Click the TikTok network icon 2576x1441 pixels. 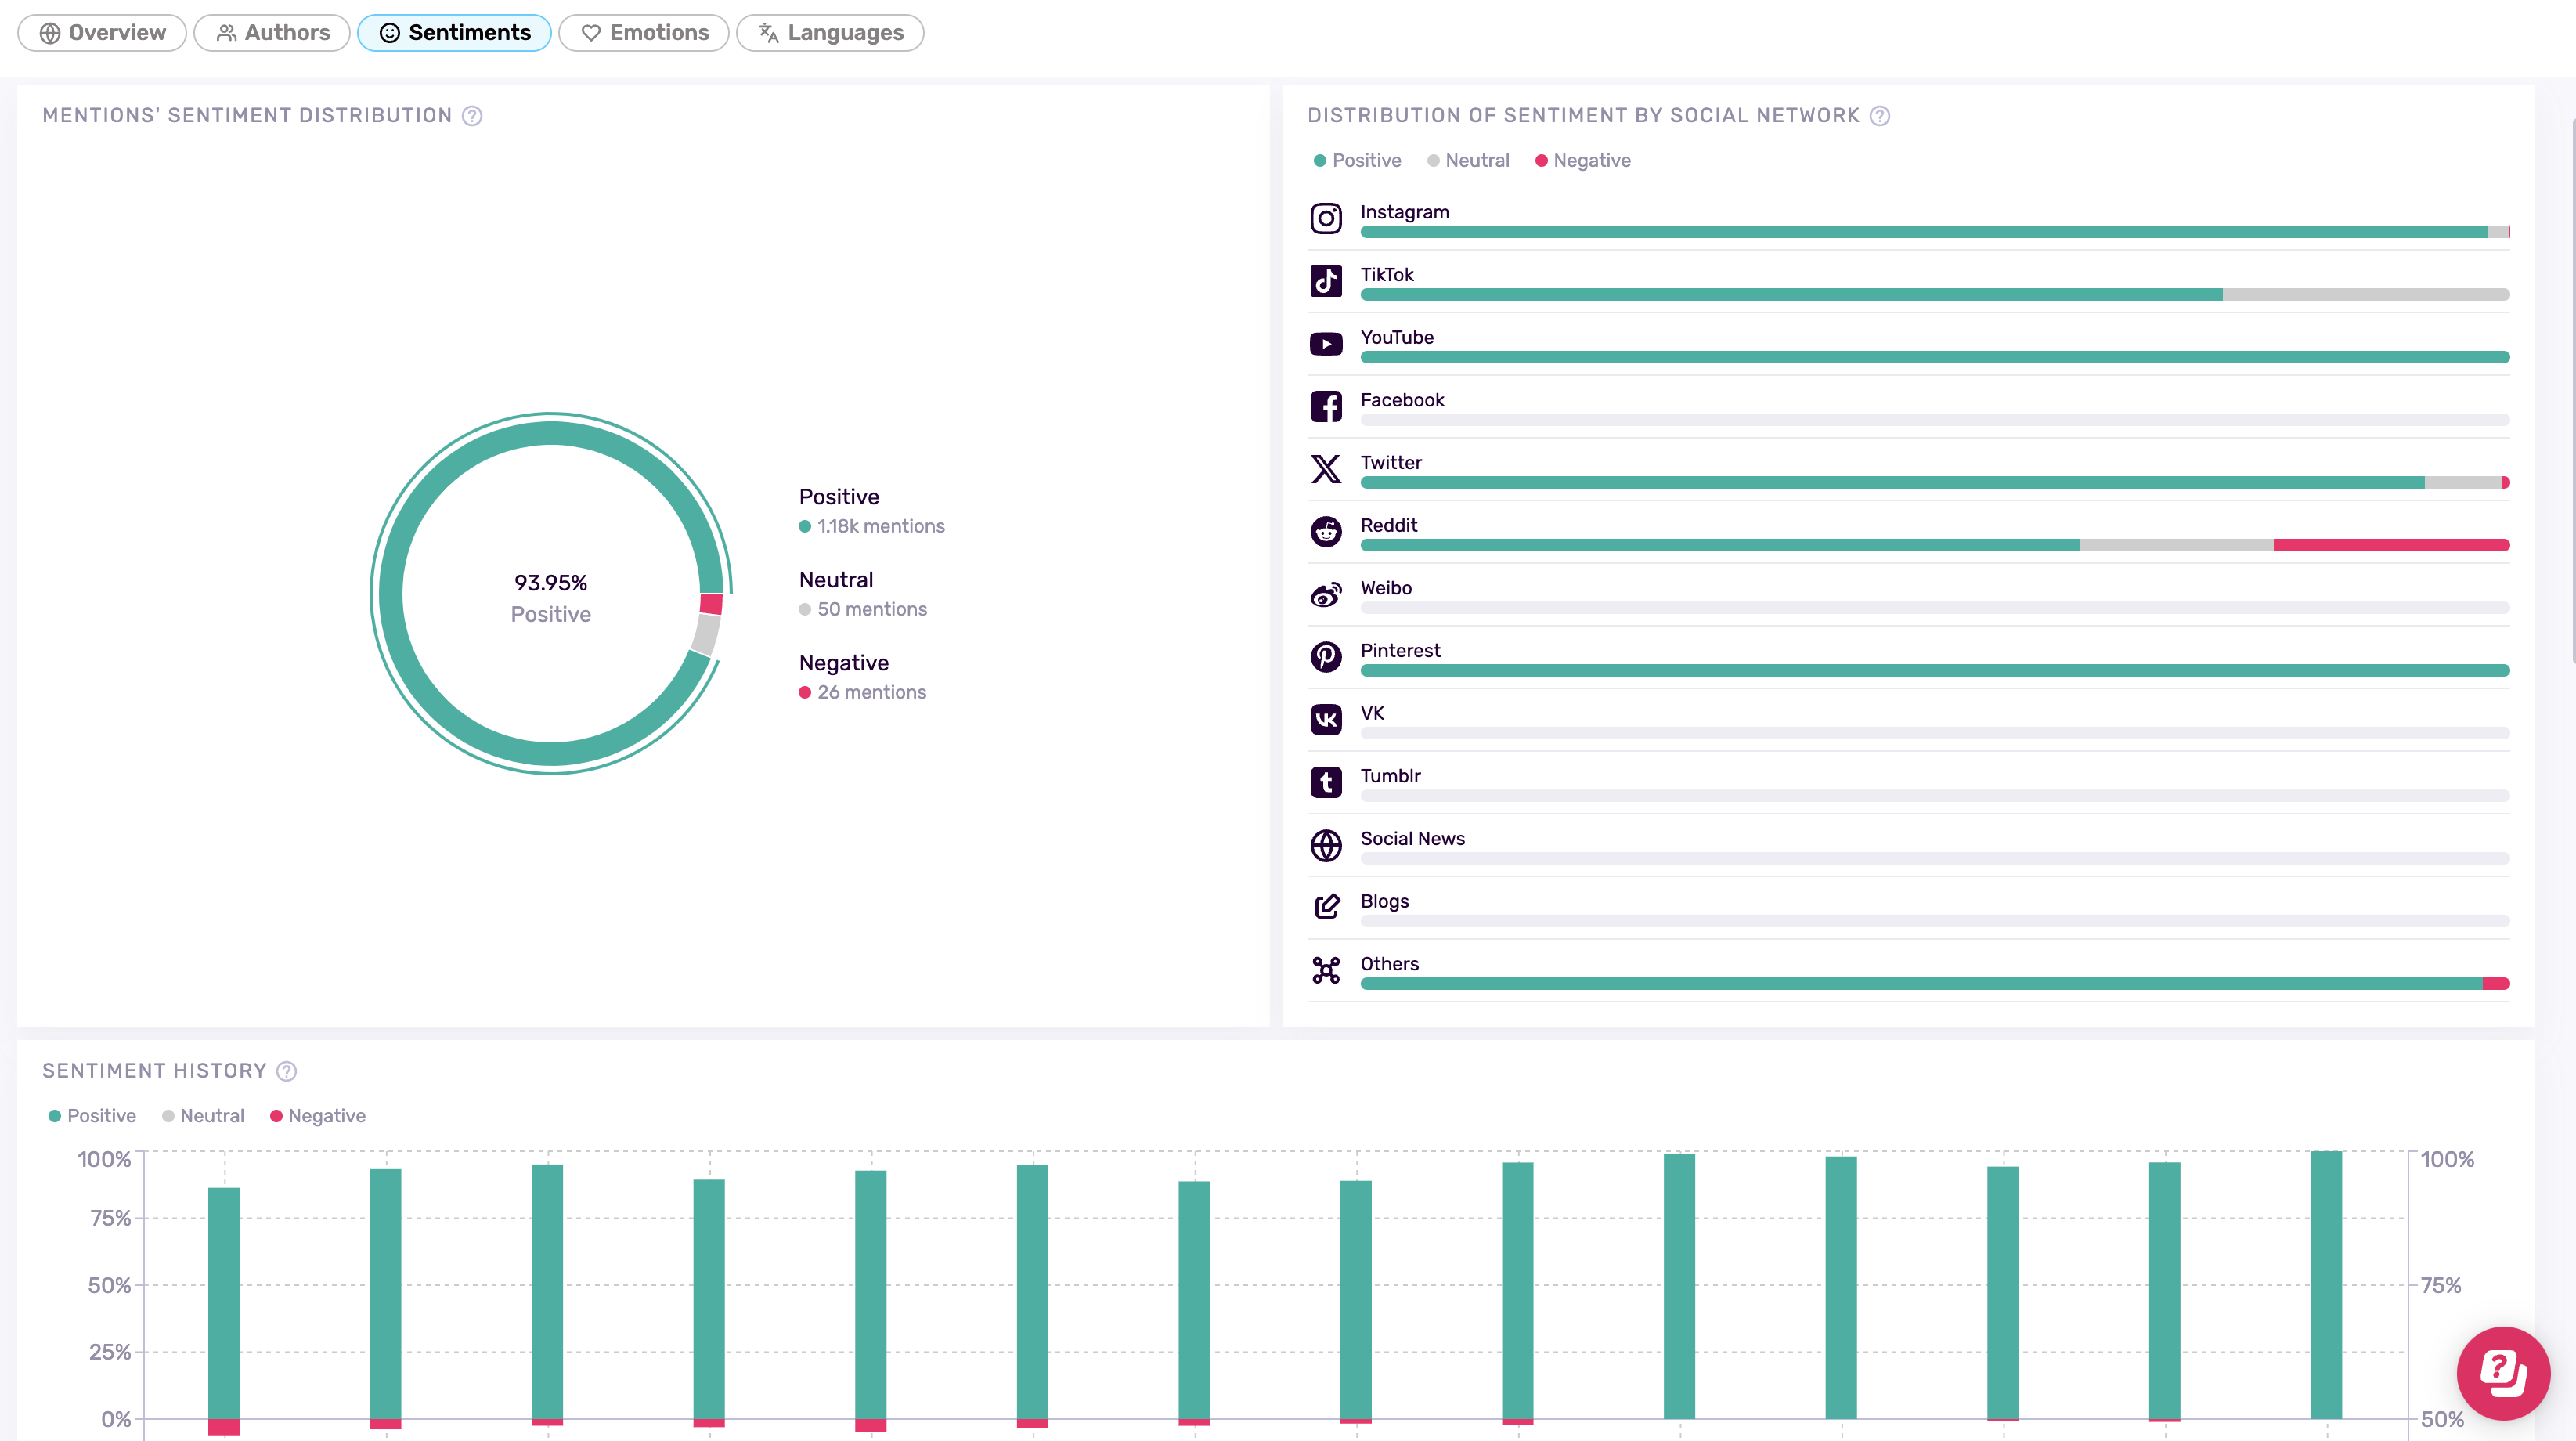1326,281
